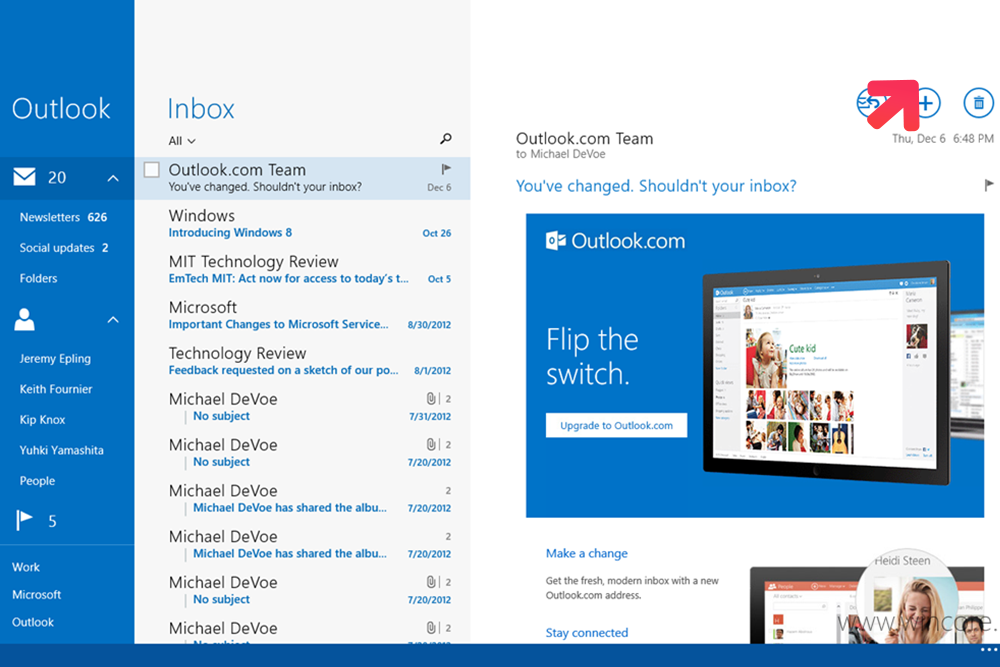Click the Oct 26 date on Windows message

tap(437, 233)
